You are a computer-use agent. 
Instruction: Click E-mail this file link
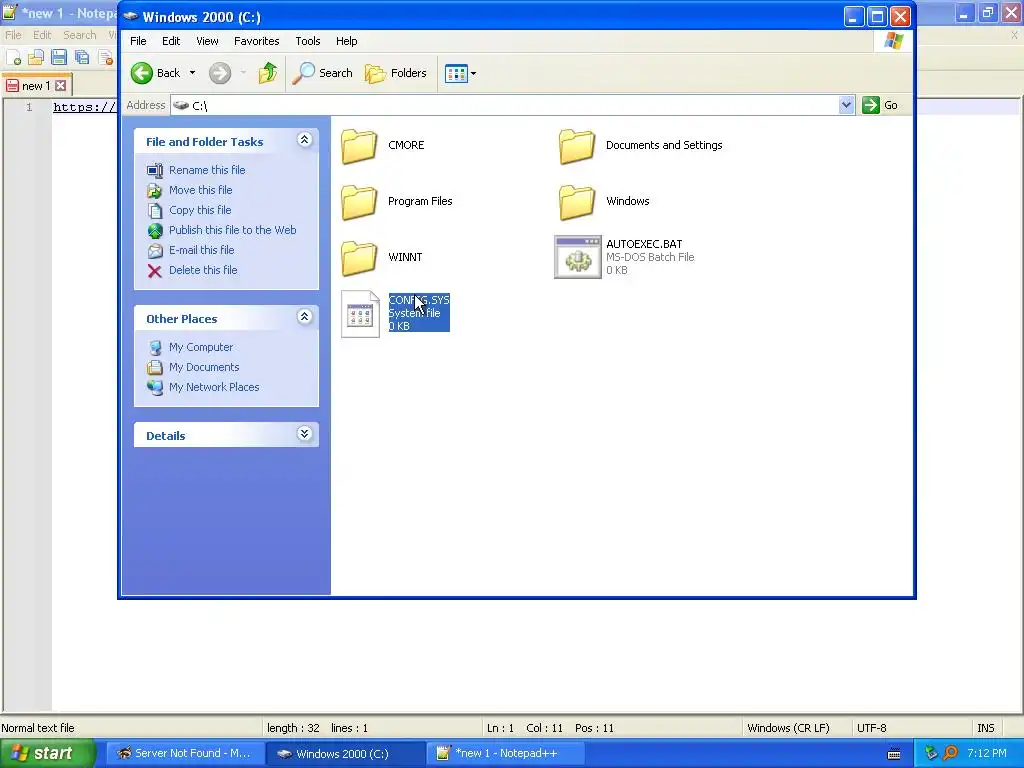[201, 250]
